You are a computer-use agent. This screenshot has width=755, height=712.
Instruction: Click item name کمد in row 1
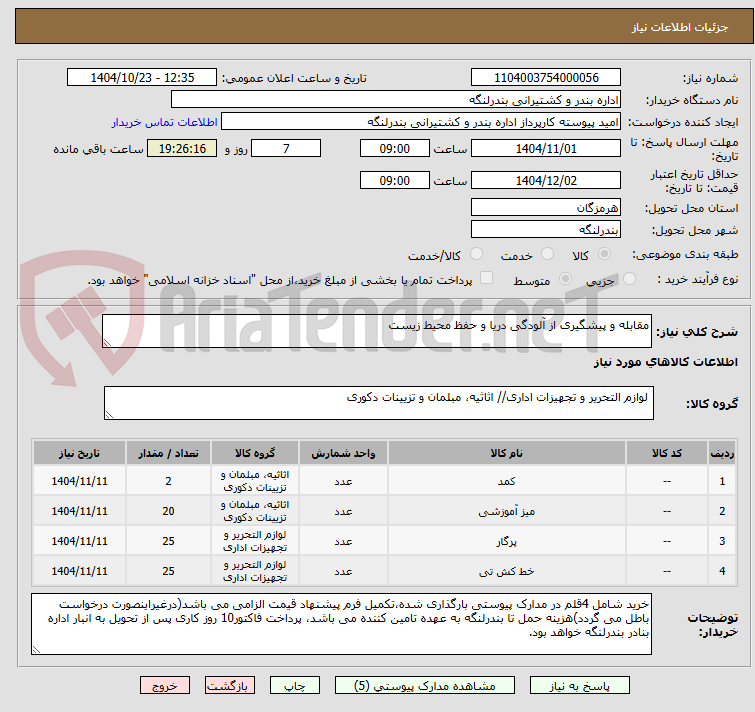point(507,481)
